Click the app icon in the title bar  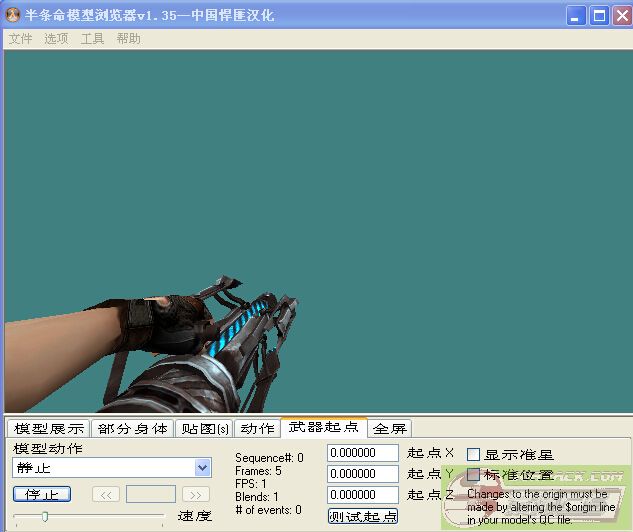14,15
